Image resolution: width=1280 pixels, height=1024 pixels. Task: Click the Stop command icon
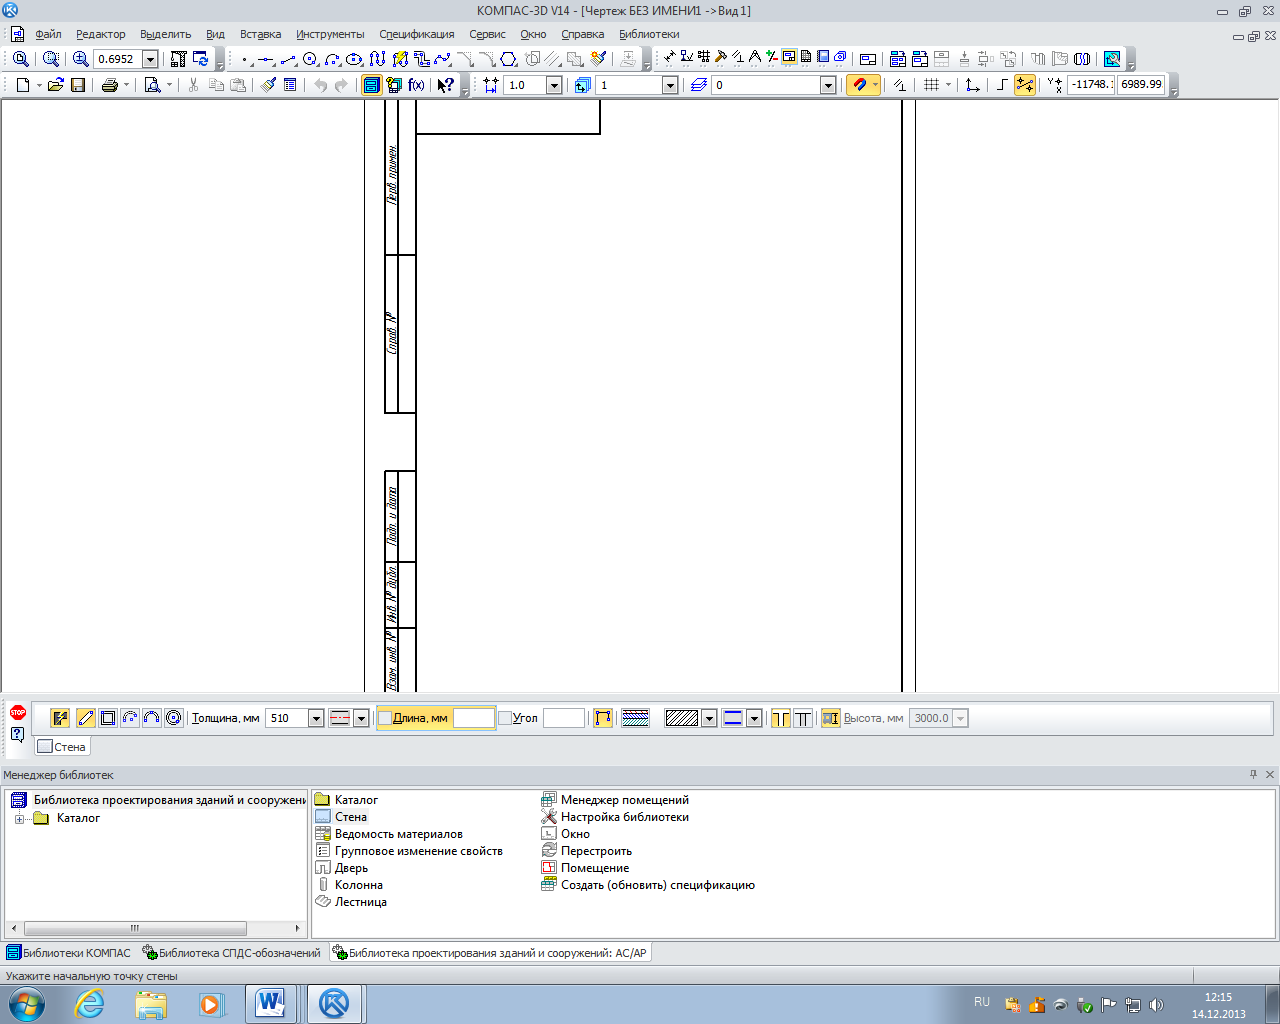(x=18, y=713)
